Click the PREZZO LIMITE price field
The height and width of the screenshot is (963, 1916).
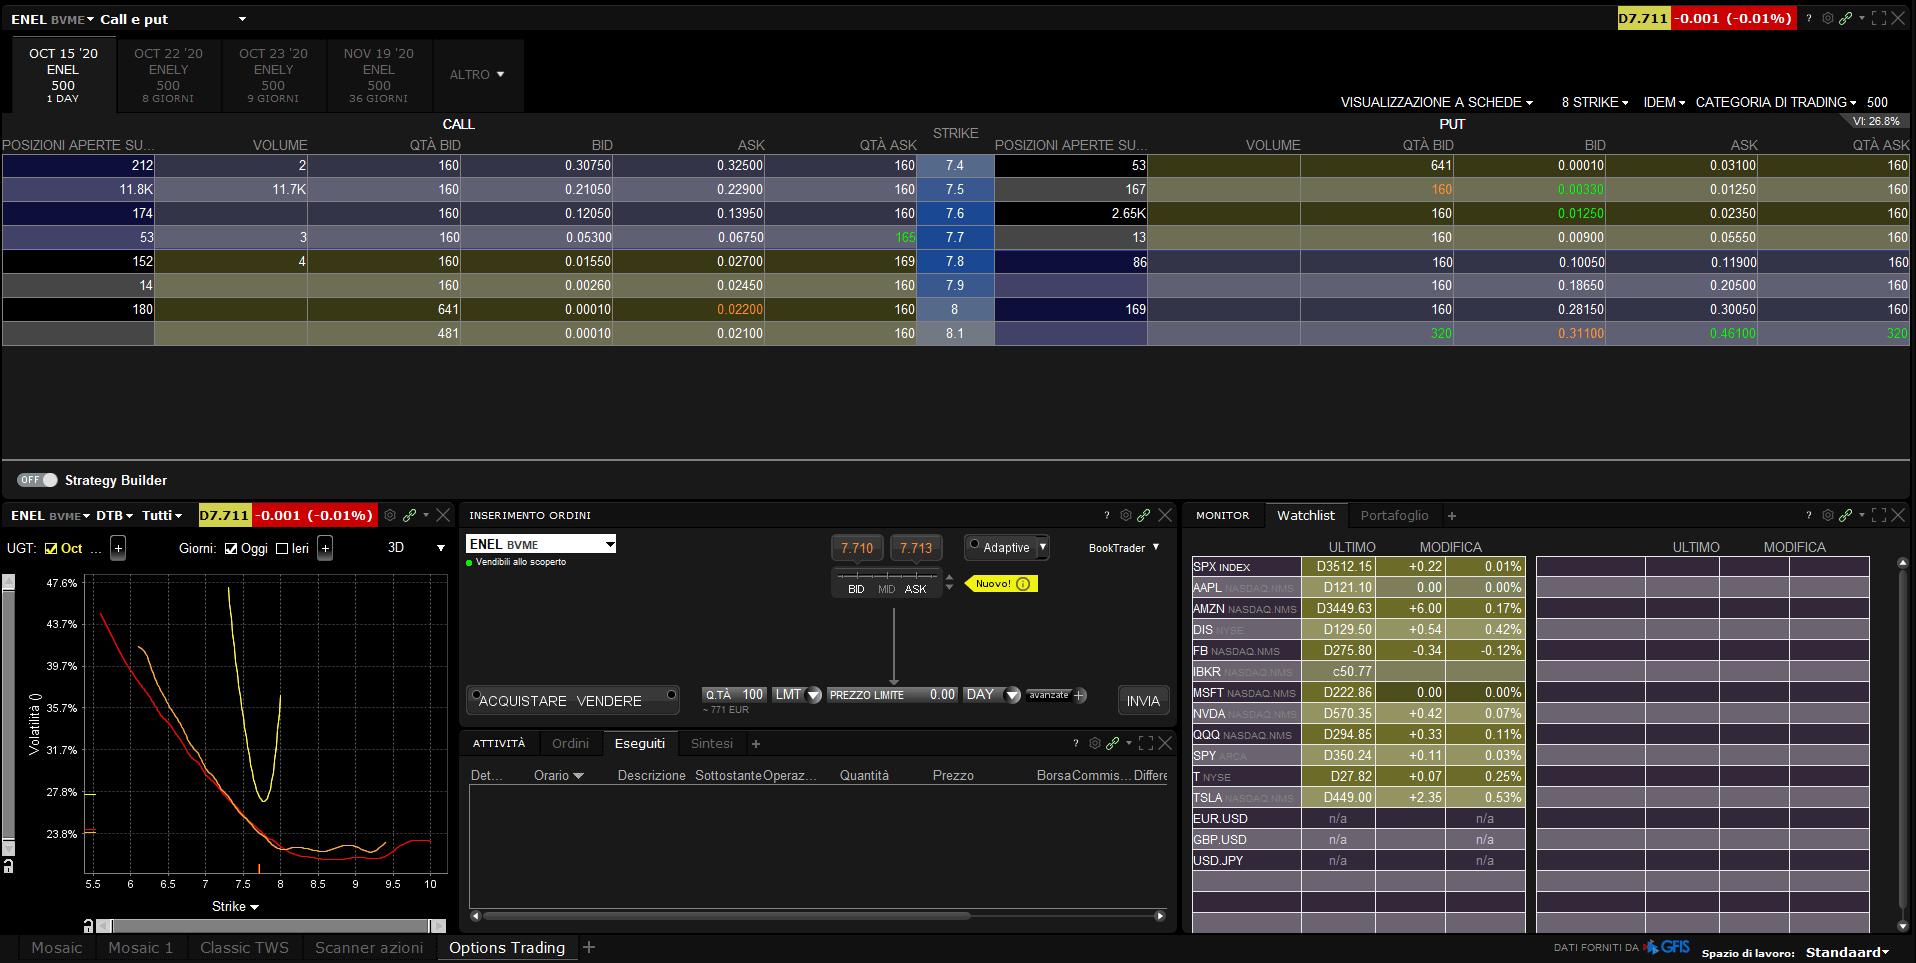pyautogui.click(x=892, y=695)
